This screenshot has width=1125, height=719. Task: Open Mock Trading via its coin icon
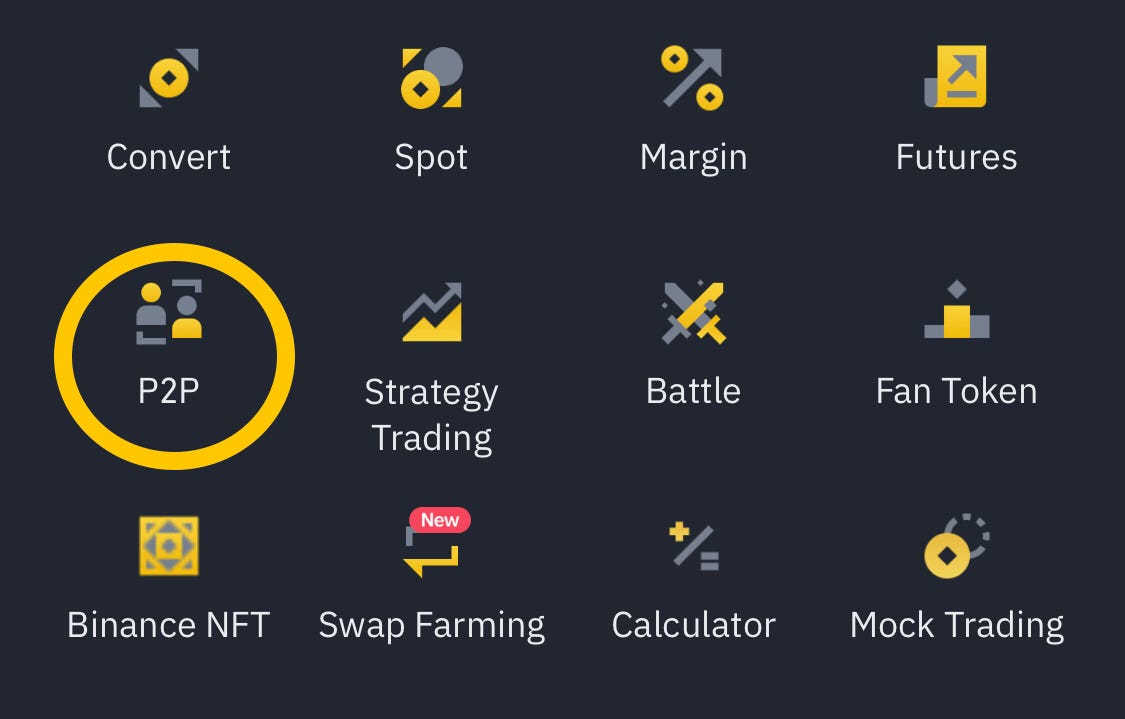956,545
